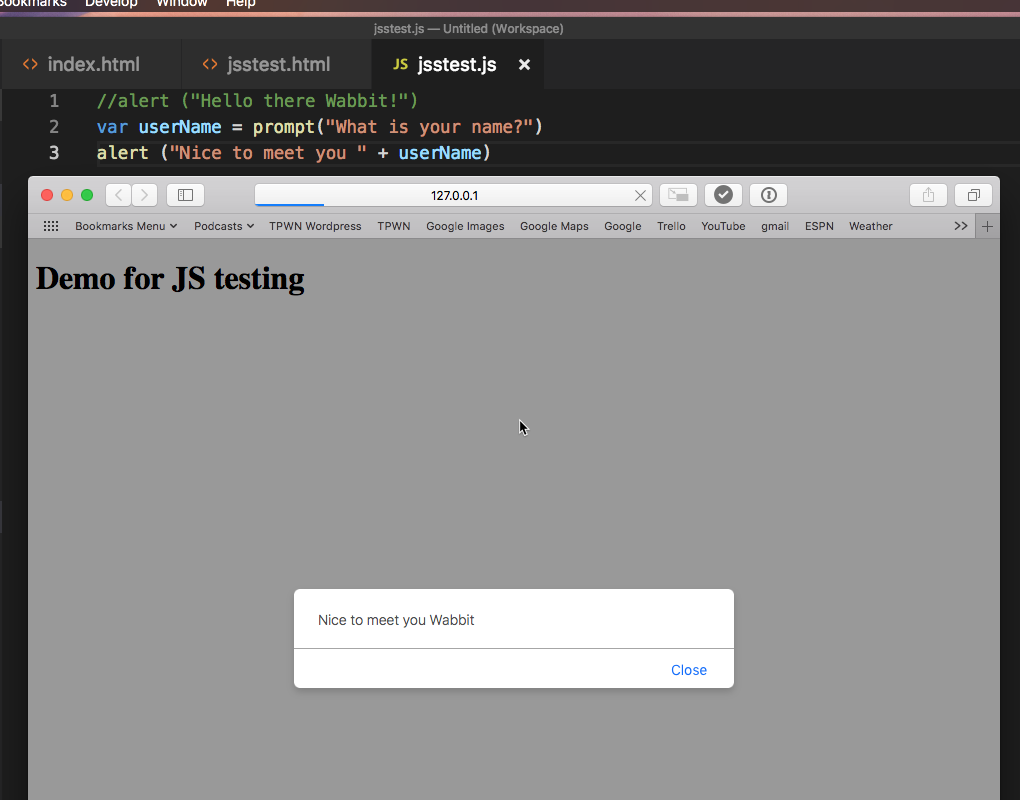Open the Help menu in menu bar
The width and height of the screenshot is (1020, 800).
pos(241,3)
